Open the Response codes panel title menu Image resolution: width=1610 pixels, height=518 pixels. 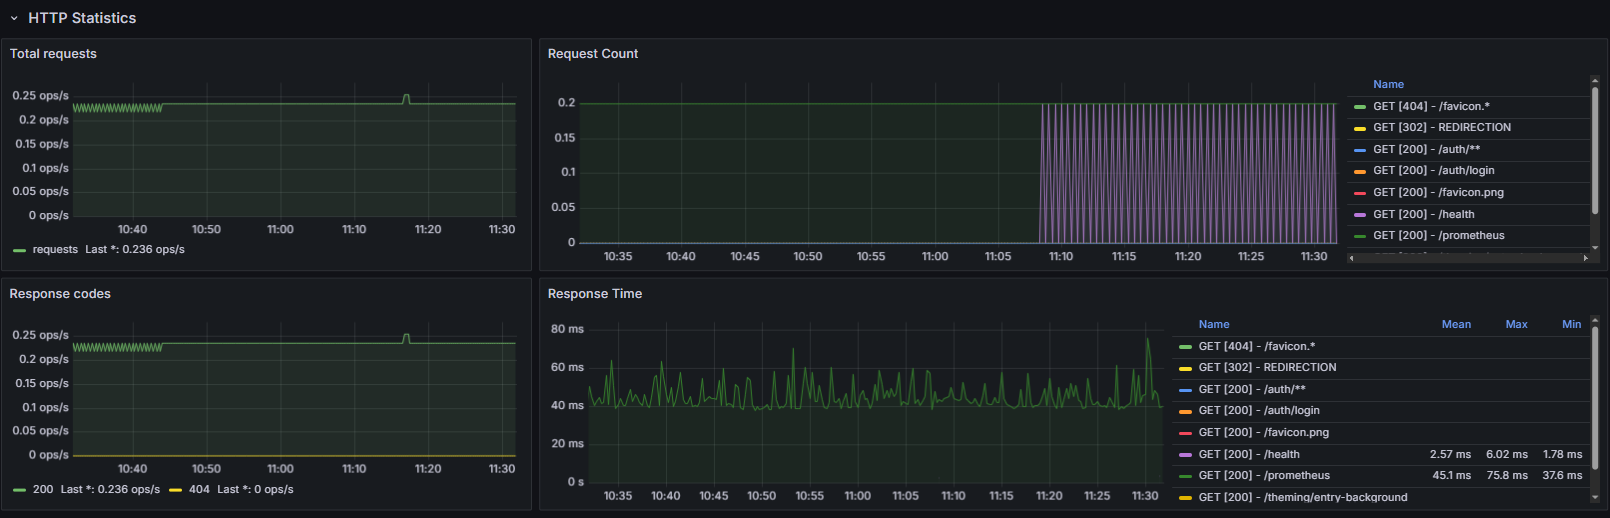[x=60, y=294]
